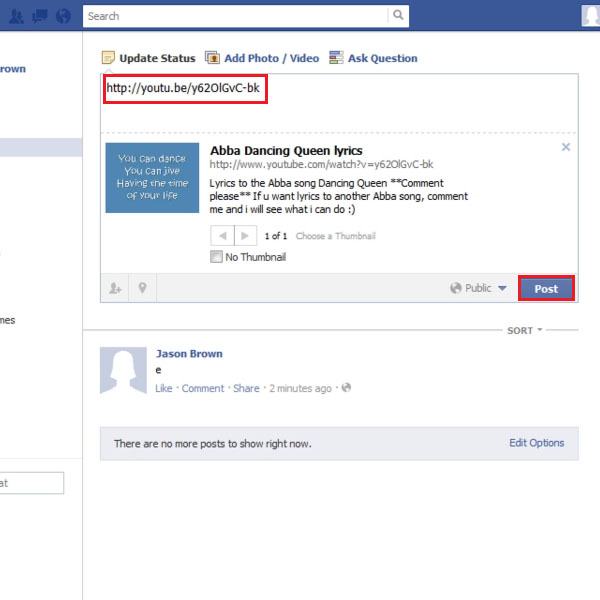Show the next thumbnail
Image resolution: width=600 pixels, height=600 pixels.
(x=245, y=236)
